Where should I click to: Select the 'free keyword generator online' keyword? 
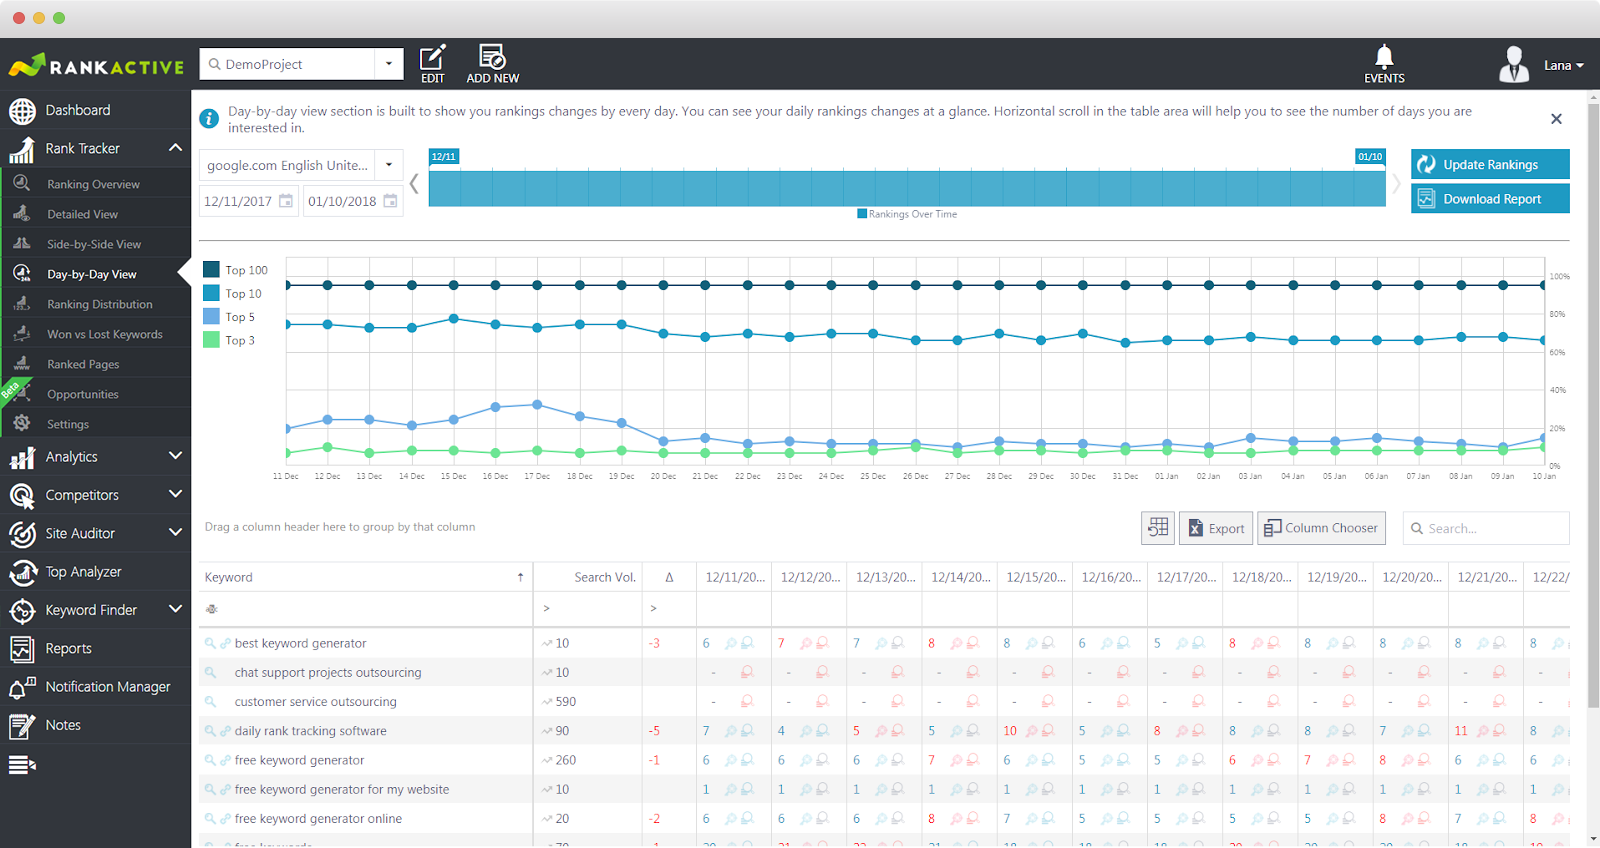(318, 819)
